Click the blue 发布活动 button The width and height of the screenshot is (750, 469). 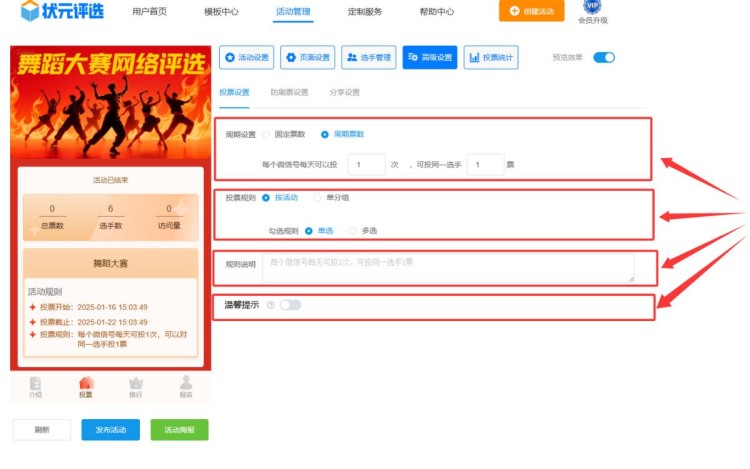click(x=110, y=430)
